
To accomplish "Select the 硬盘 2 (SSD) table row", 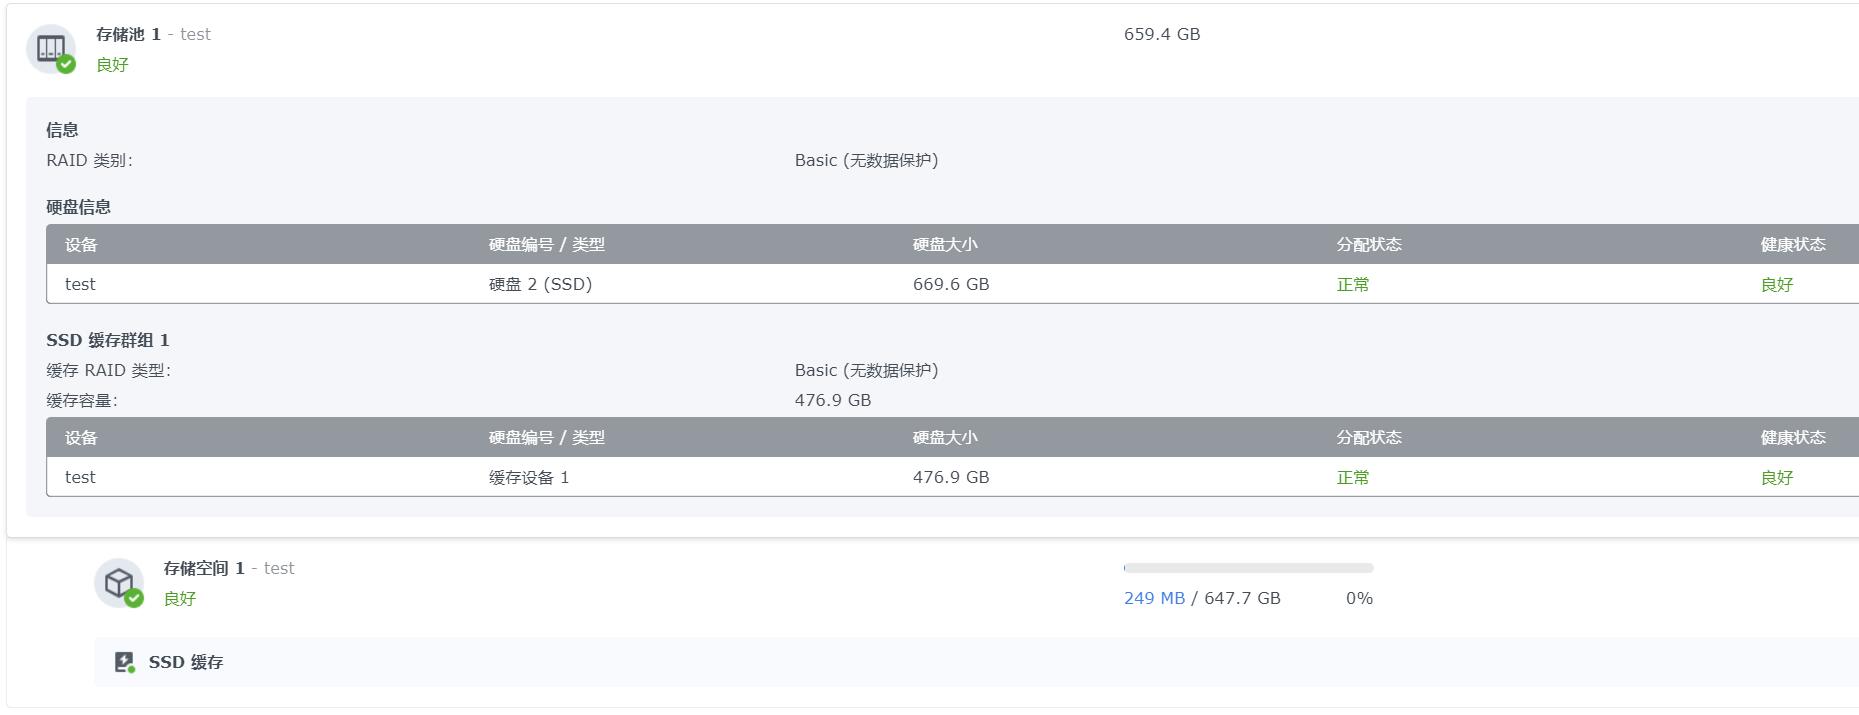I will 700,284.
